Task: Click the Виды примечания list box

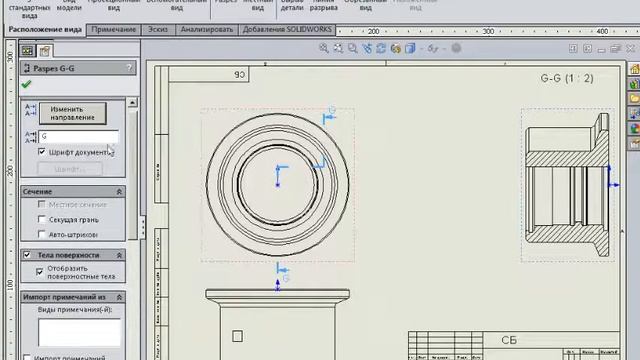Action: [79, 332]
